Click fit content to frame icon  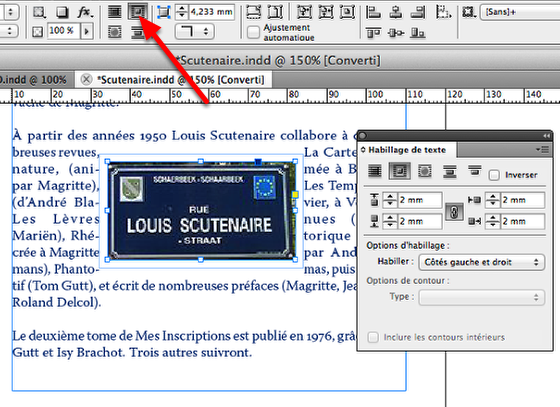point(304,12)
